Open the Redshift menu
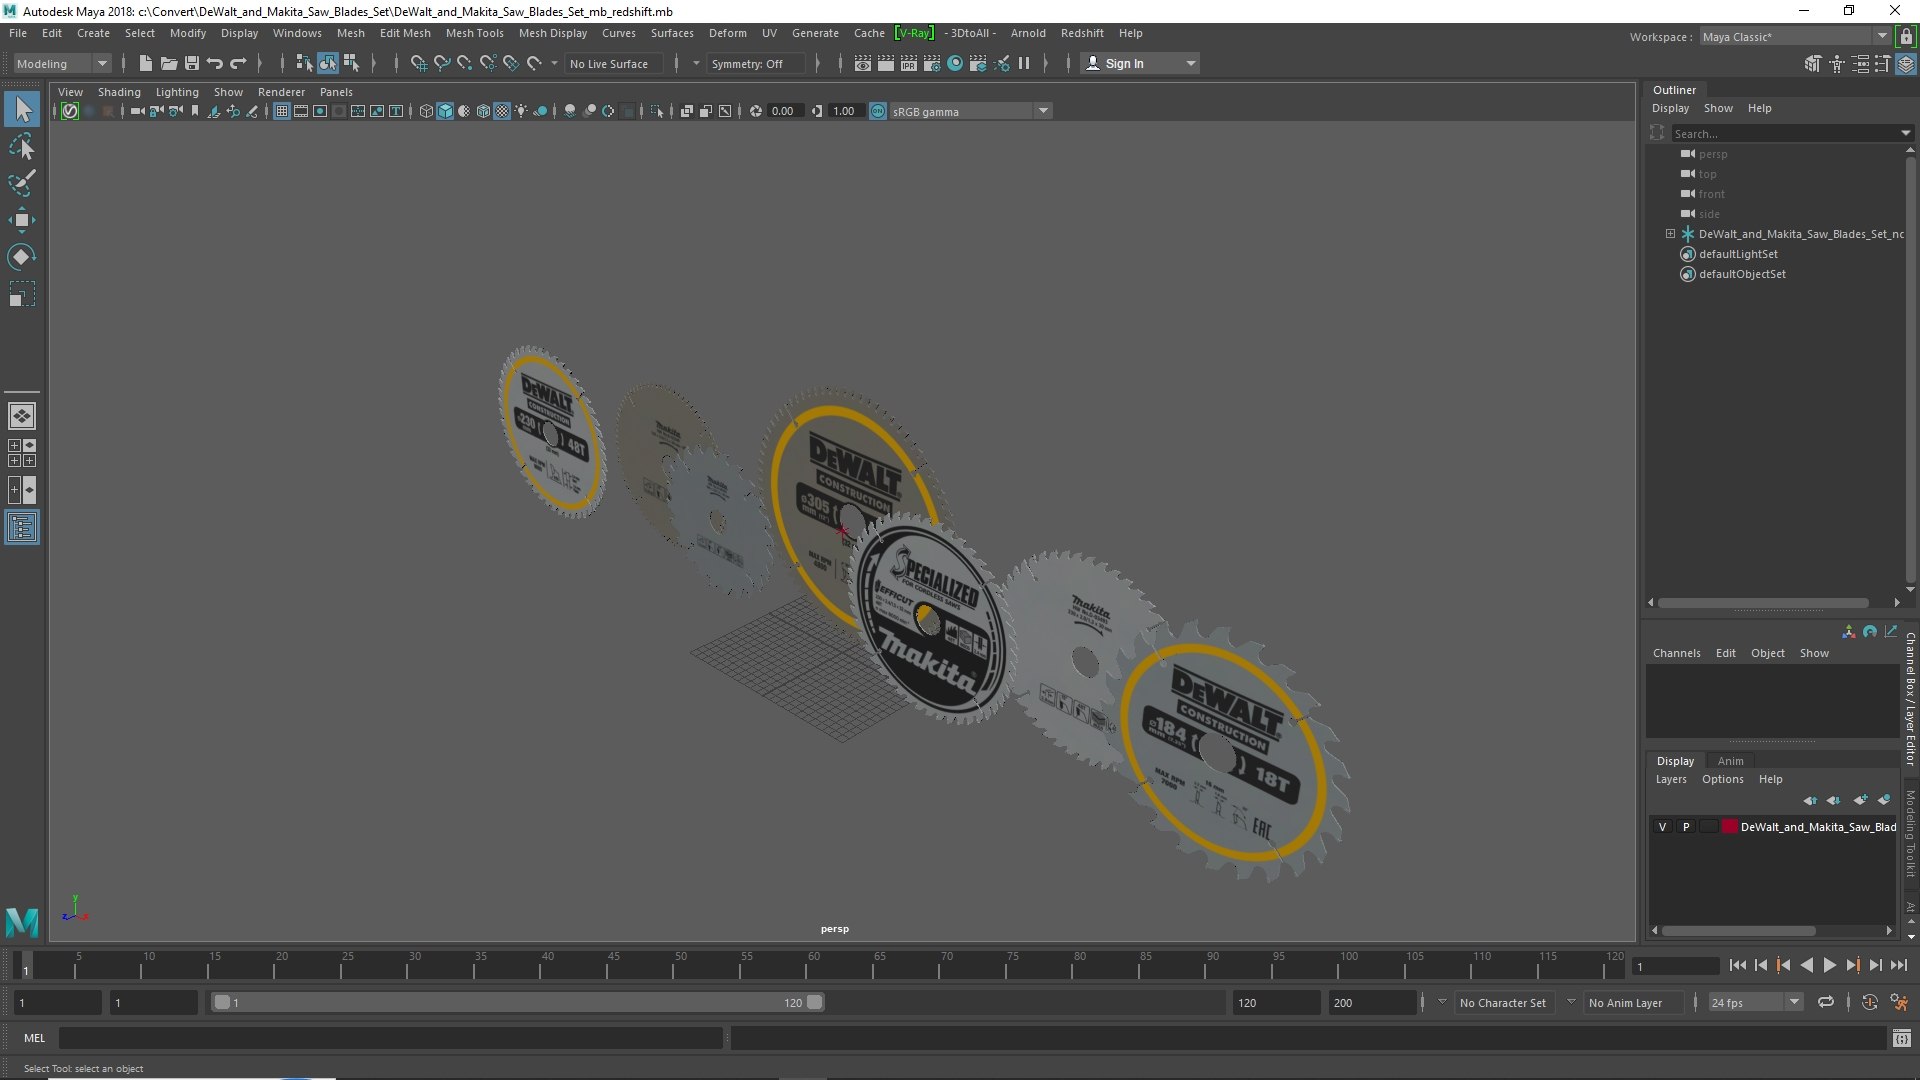Viewport: 1920px width, 1080px height. tap(1082, 33)
